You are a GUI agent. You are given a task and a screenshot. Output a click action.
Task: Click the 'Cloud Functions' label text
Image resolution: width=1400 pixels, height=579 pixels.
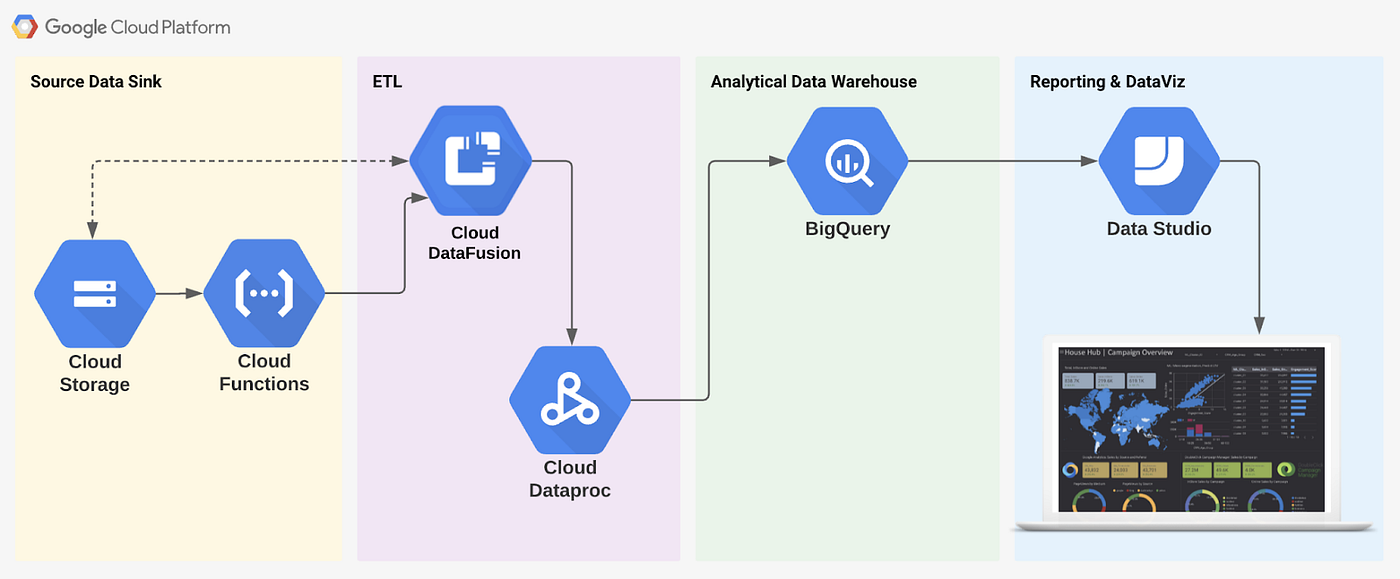tap(264, 373)
